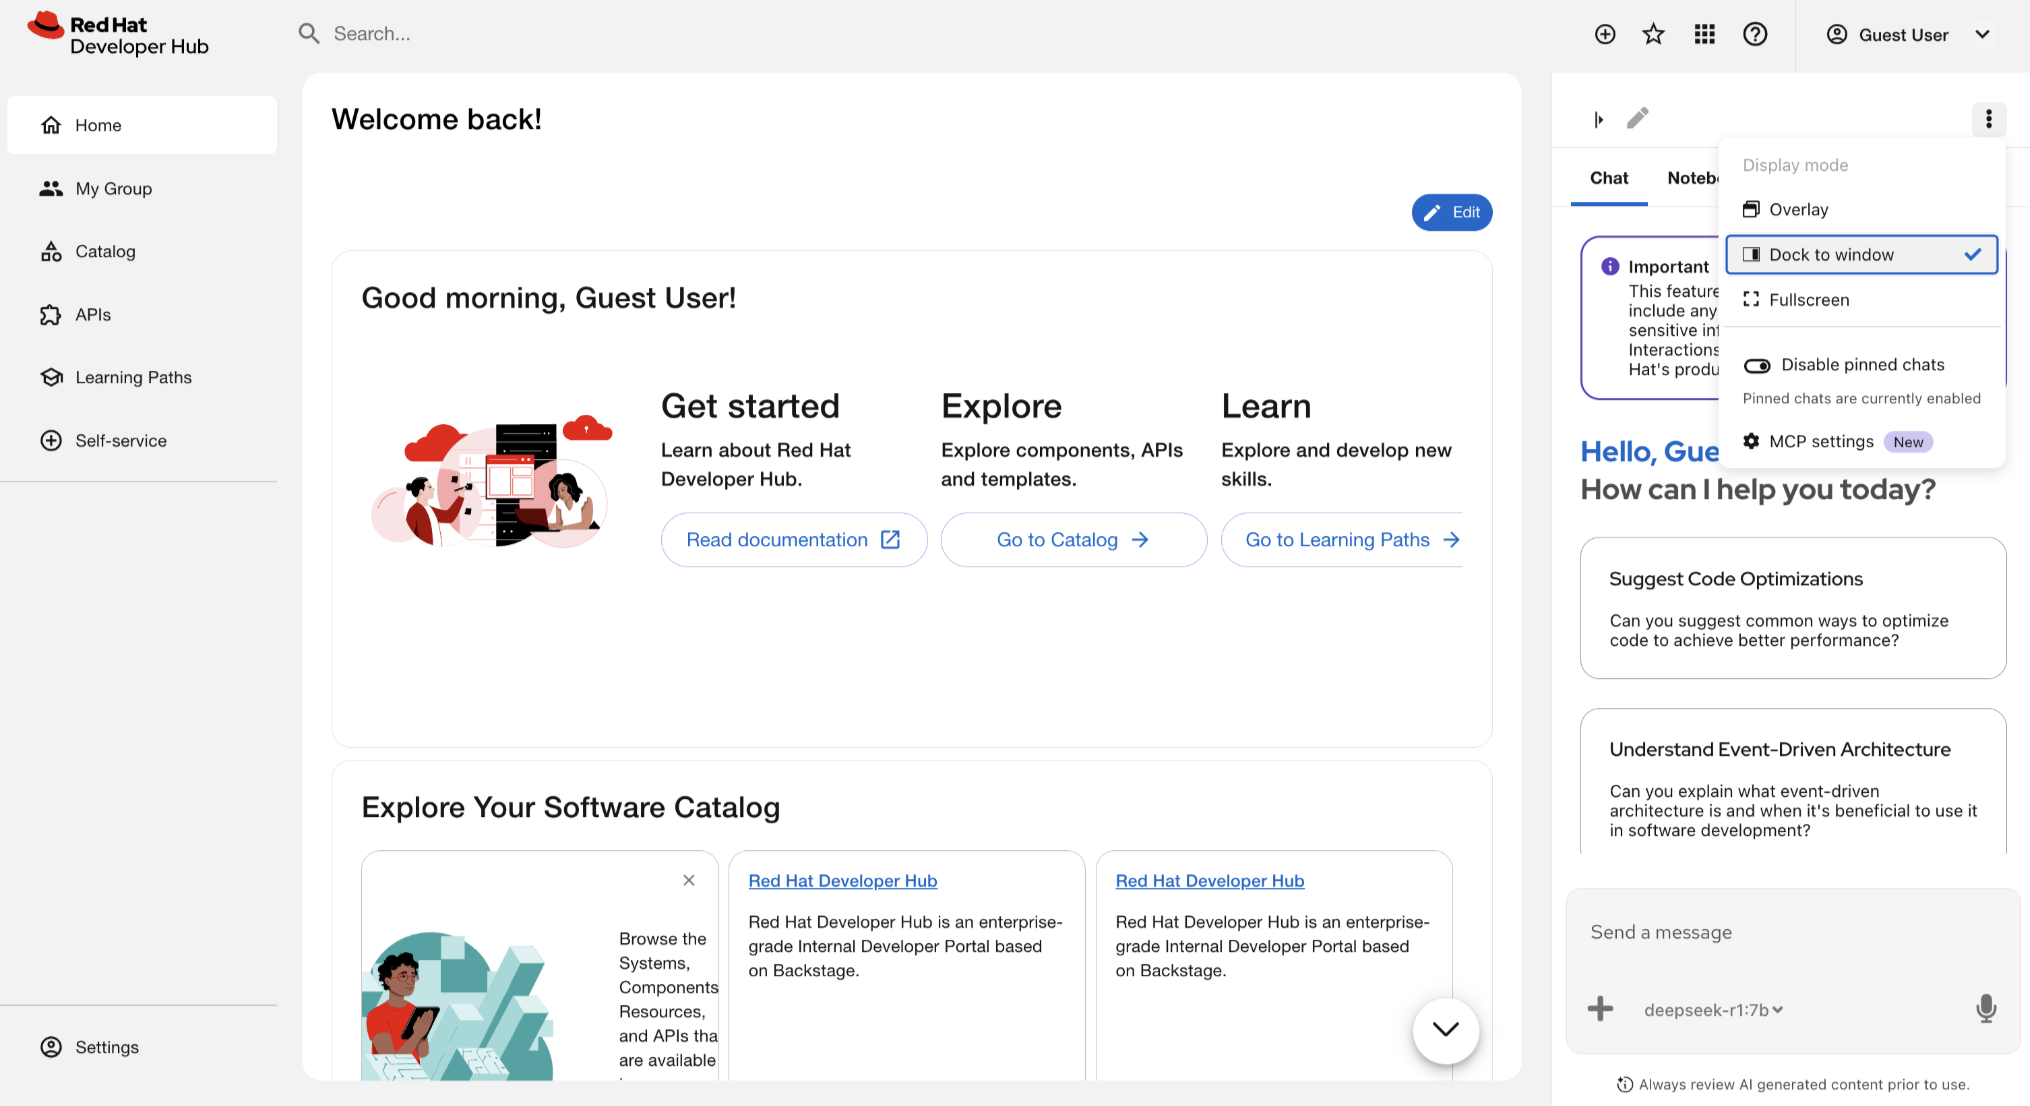The image size is (2030, 1106).
Task: Click the Read documentation button
Action: click(x=794, y=540)
